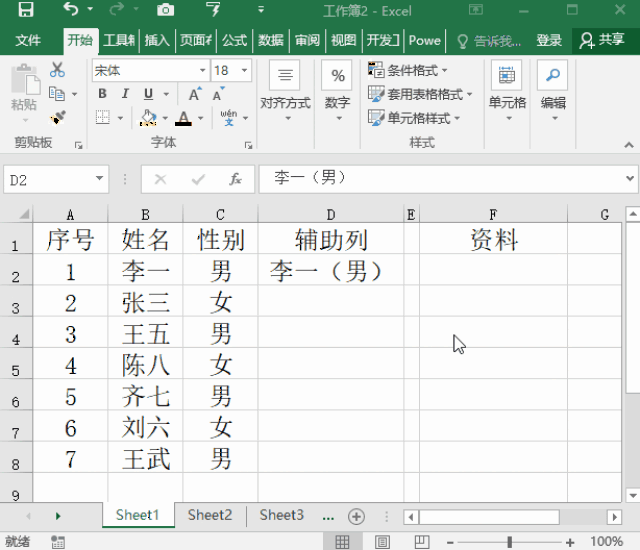Switch to Page Layout view in status bar

pos(382,541)
